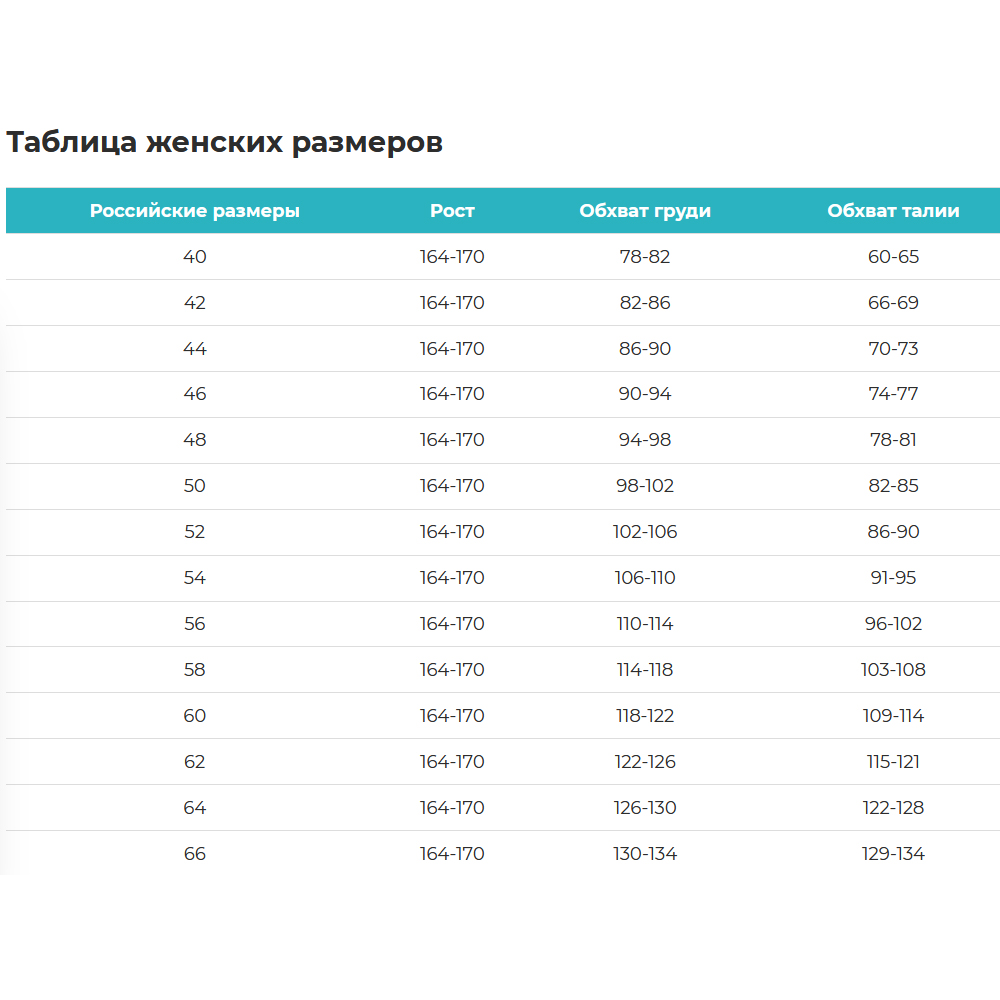Click waist value 82-85
The width and height of the screenshot is (1000, 1000).
893,486
